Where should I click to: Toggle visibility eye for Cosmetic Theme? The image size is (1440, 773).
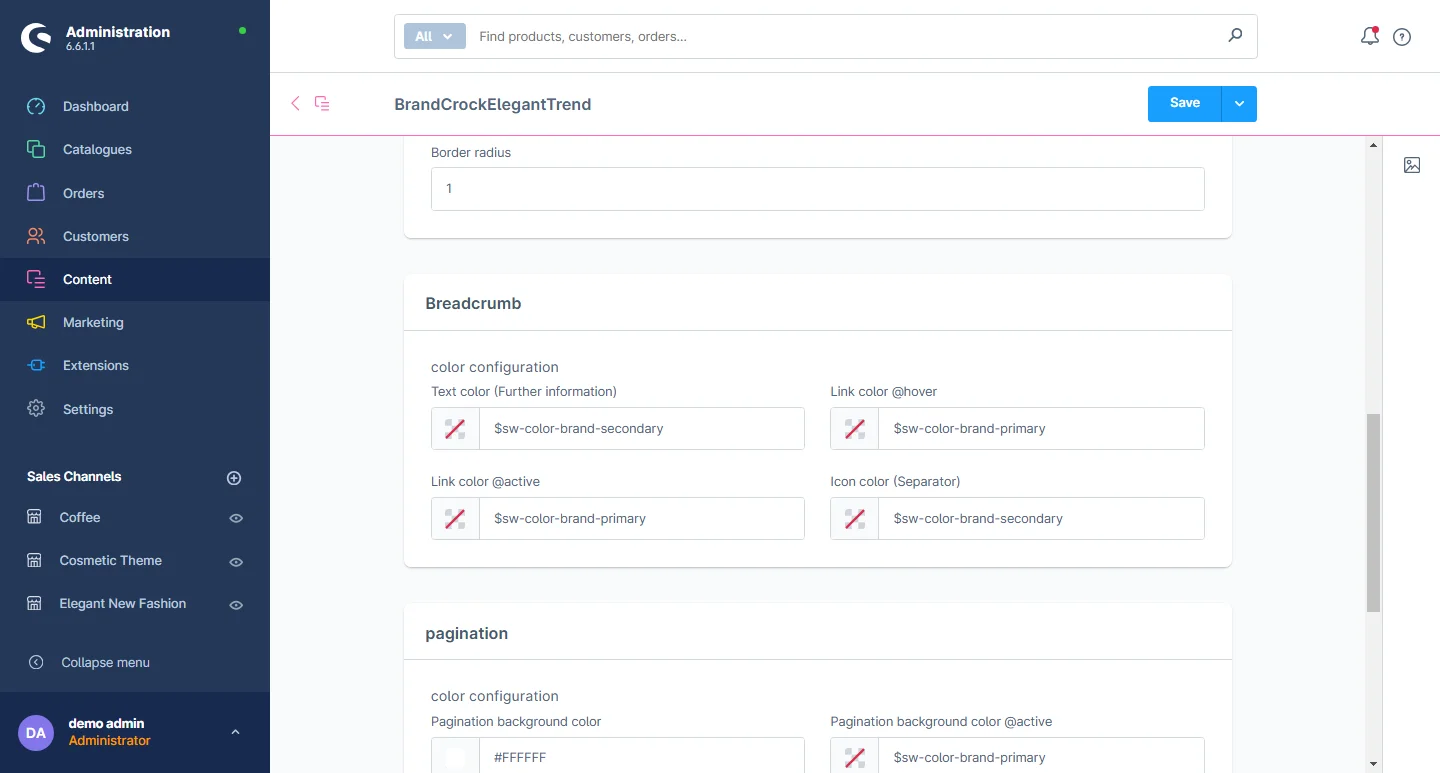coord(236,562)
